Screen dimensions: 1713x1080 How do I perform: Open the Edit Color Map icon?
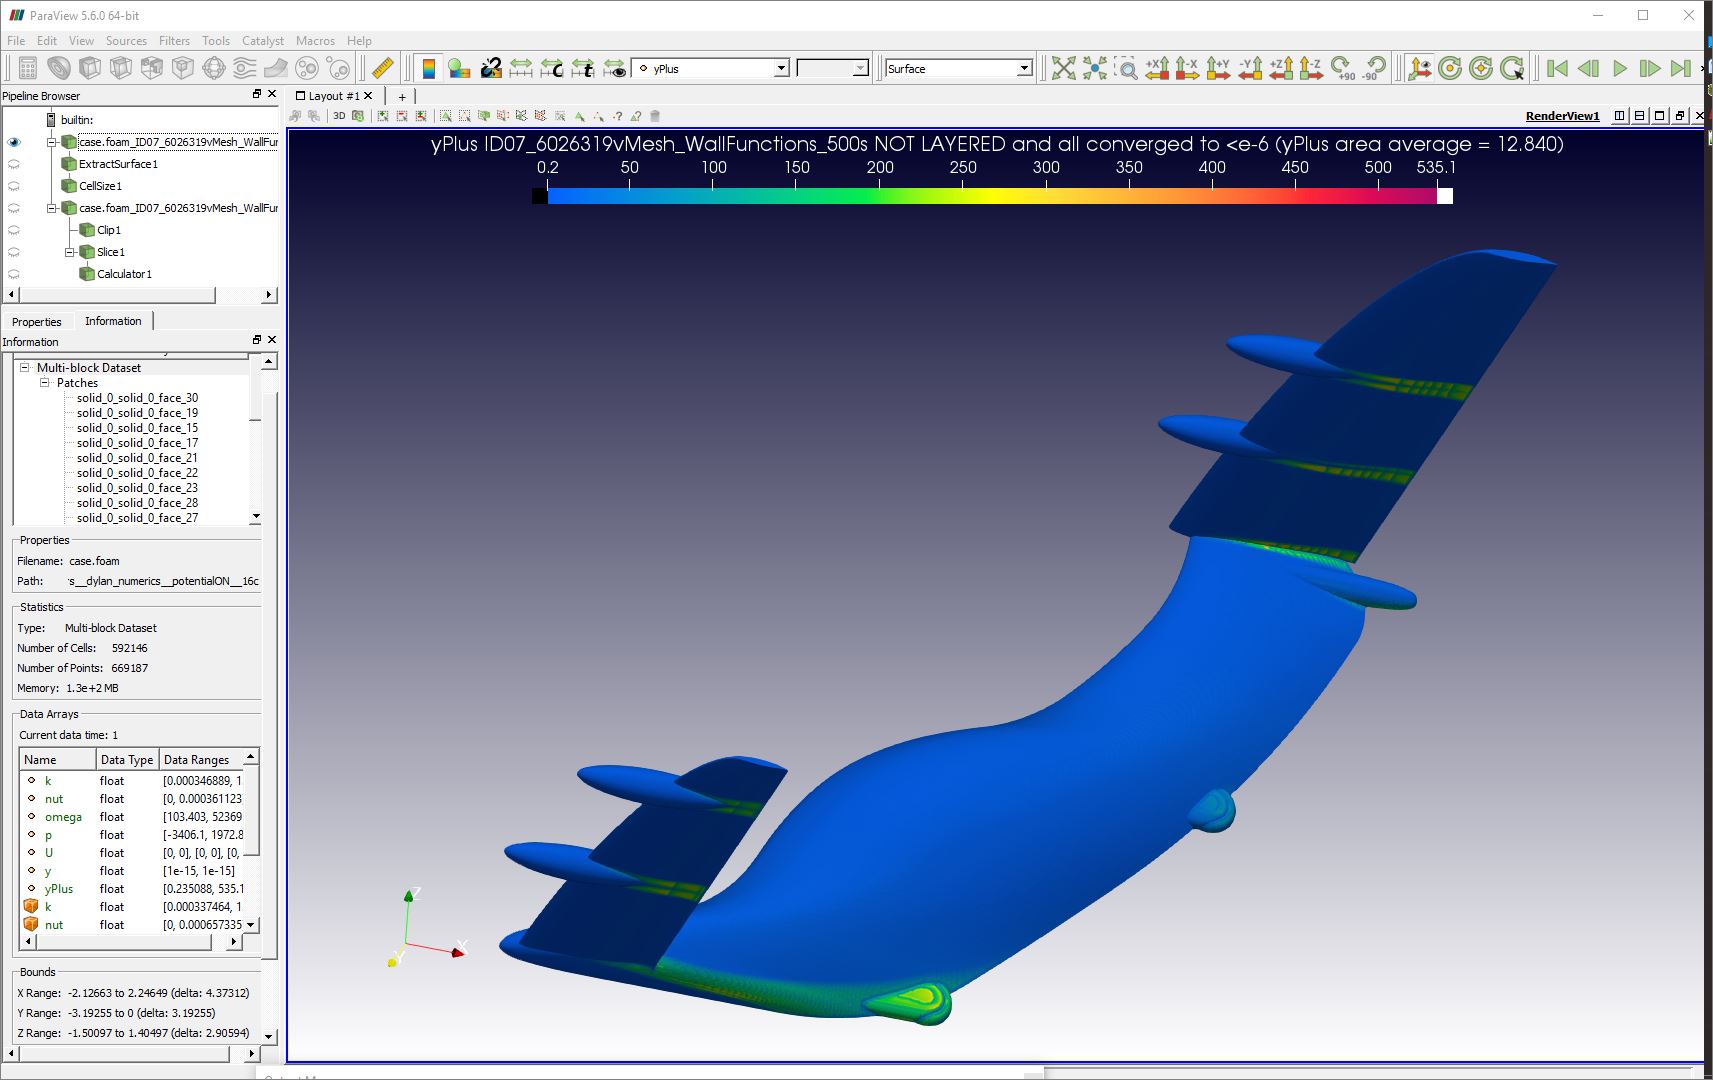pyautogui.click(x=459, y=68)
